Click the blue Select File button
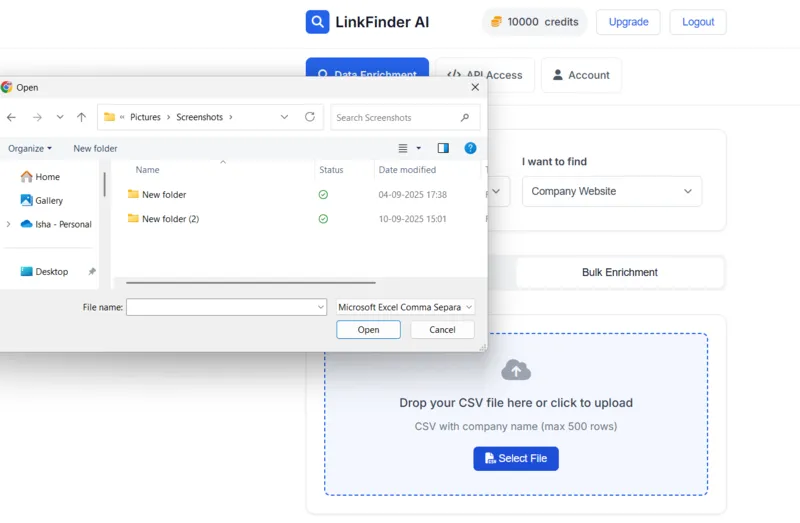The height and width of the screenshot is (523, 800). pyautogui.click(x=516, y=458)
